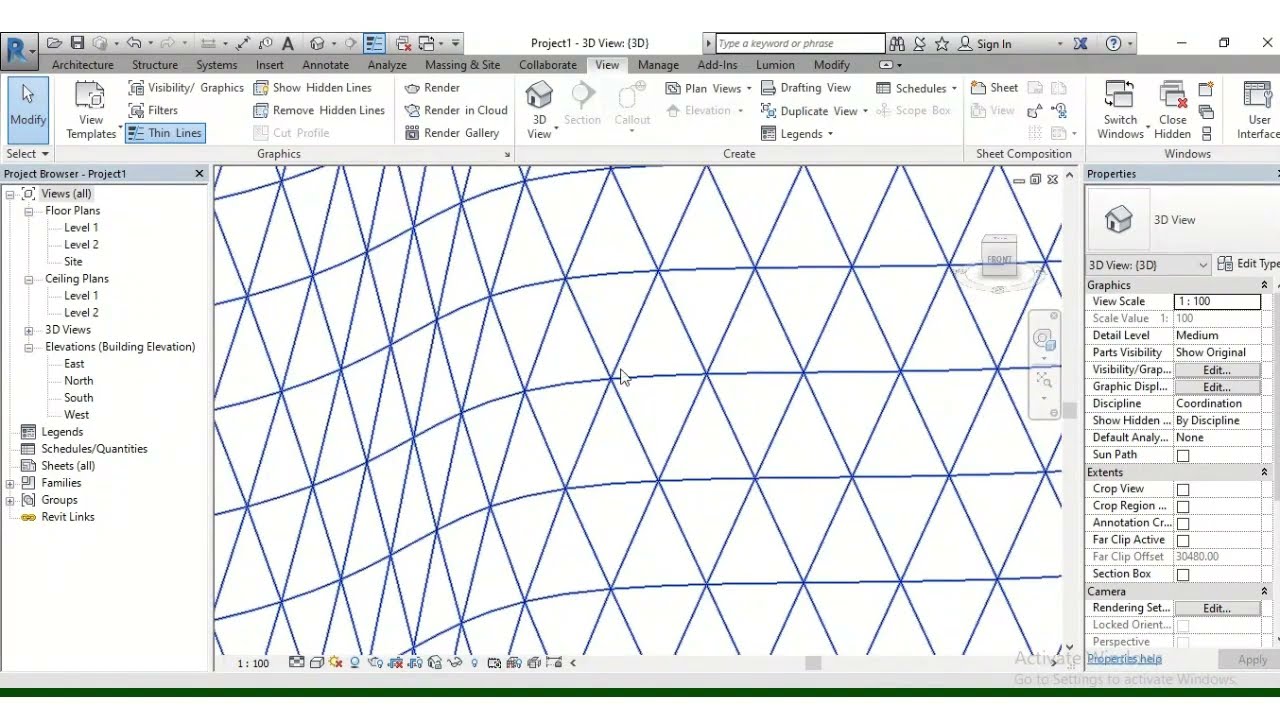Open User Interface options

point(1258,110)
